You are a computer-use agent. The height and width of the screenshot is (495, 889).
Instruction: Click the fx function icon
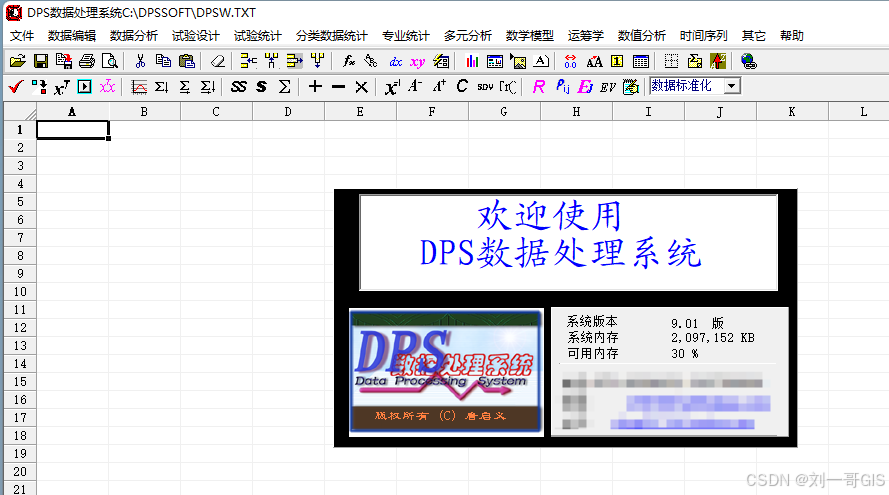tap(349, 61)
